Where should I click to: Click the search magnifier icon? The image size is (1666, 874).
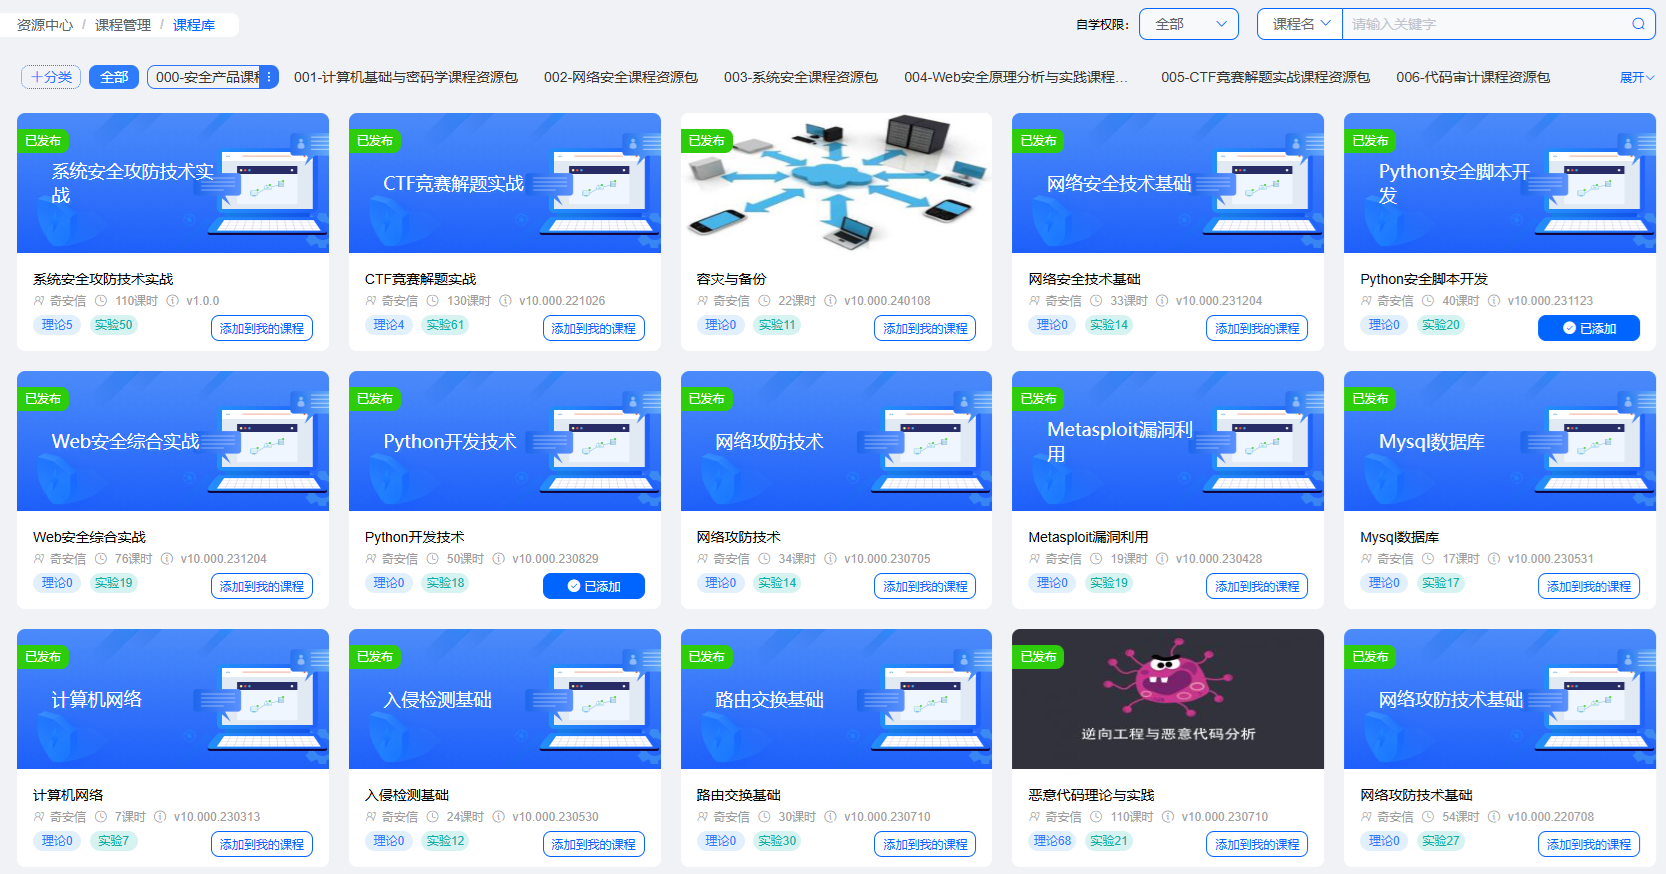pyautogui.click(x=1638, y=24)
